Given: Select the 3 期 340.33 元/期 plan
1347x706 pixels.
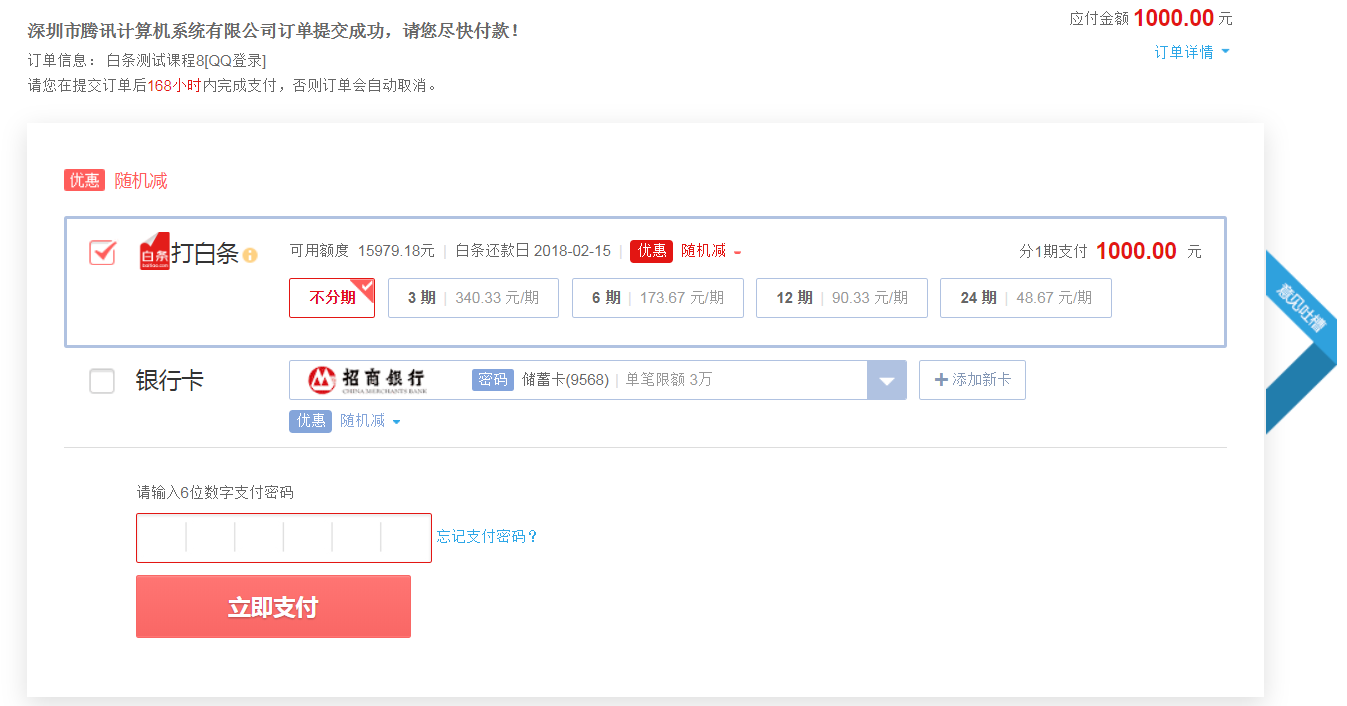Looking at the screenshot, I should (x=473, y=298).
